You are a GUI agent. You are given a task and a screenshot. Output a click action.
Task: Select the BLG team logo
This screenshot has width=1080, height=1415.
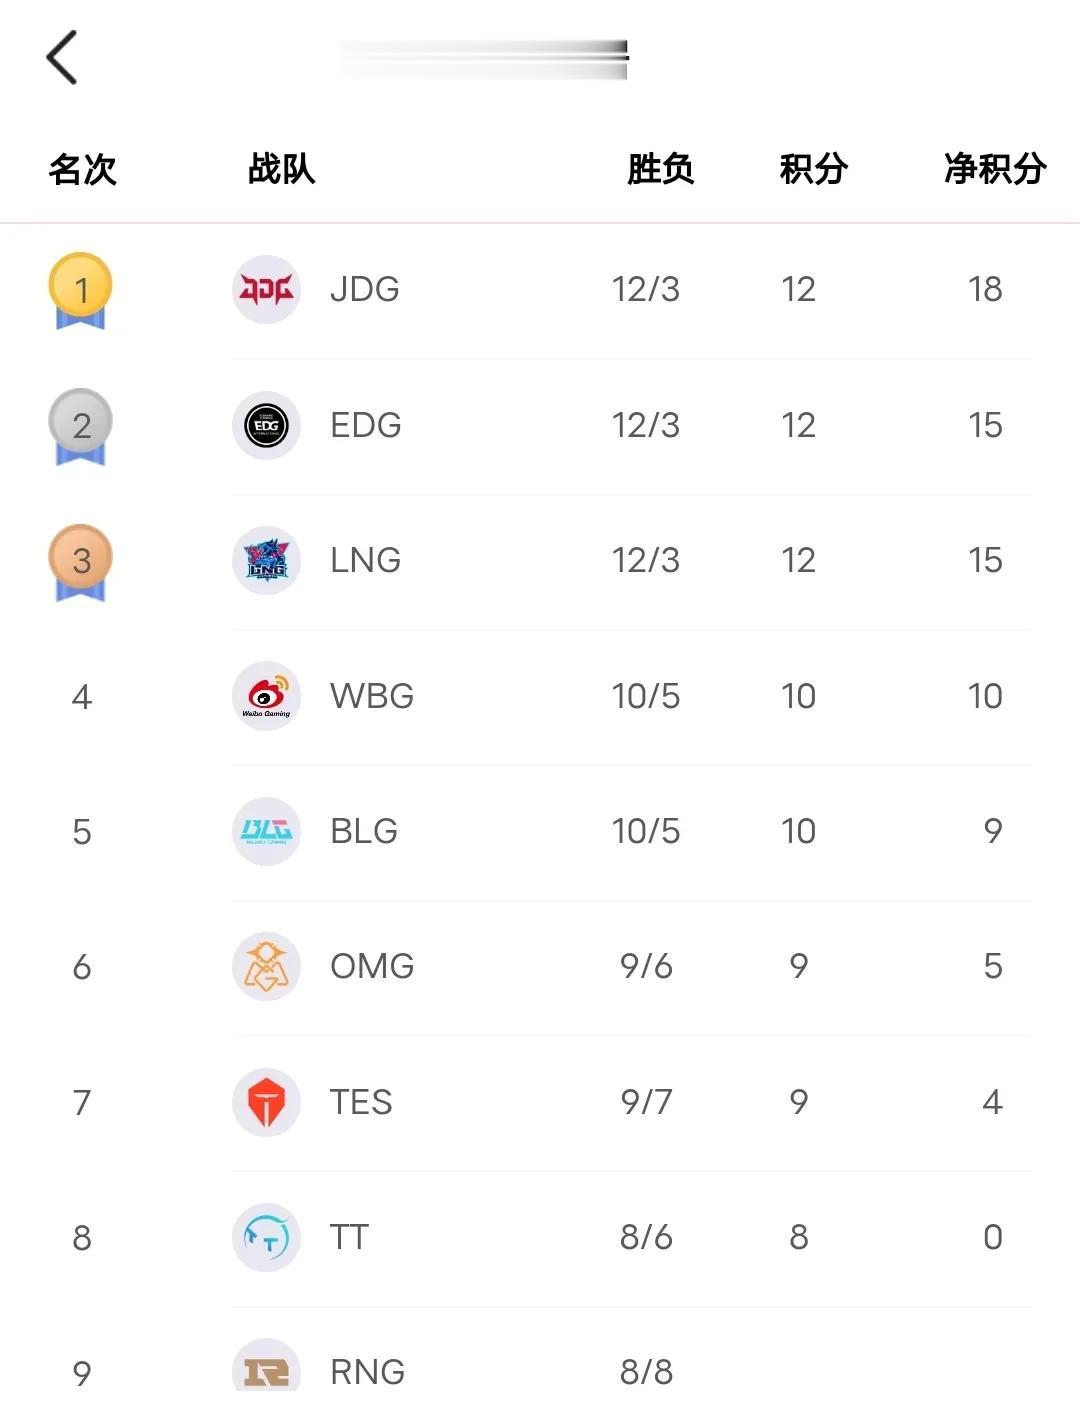click(266, 831)
